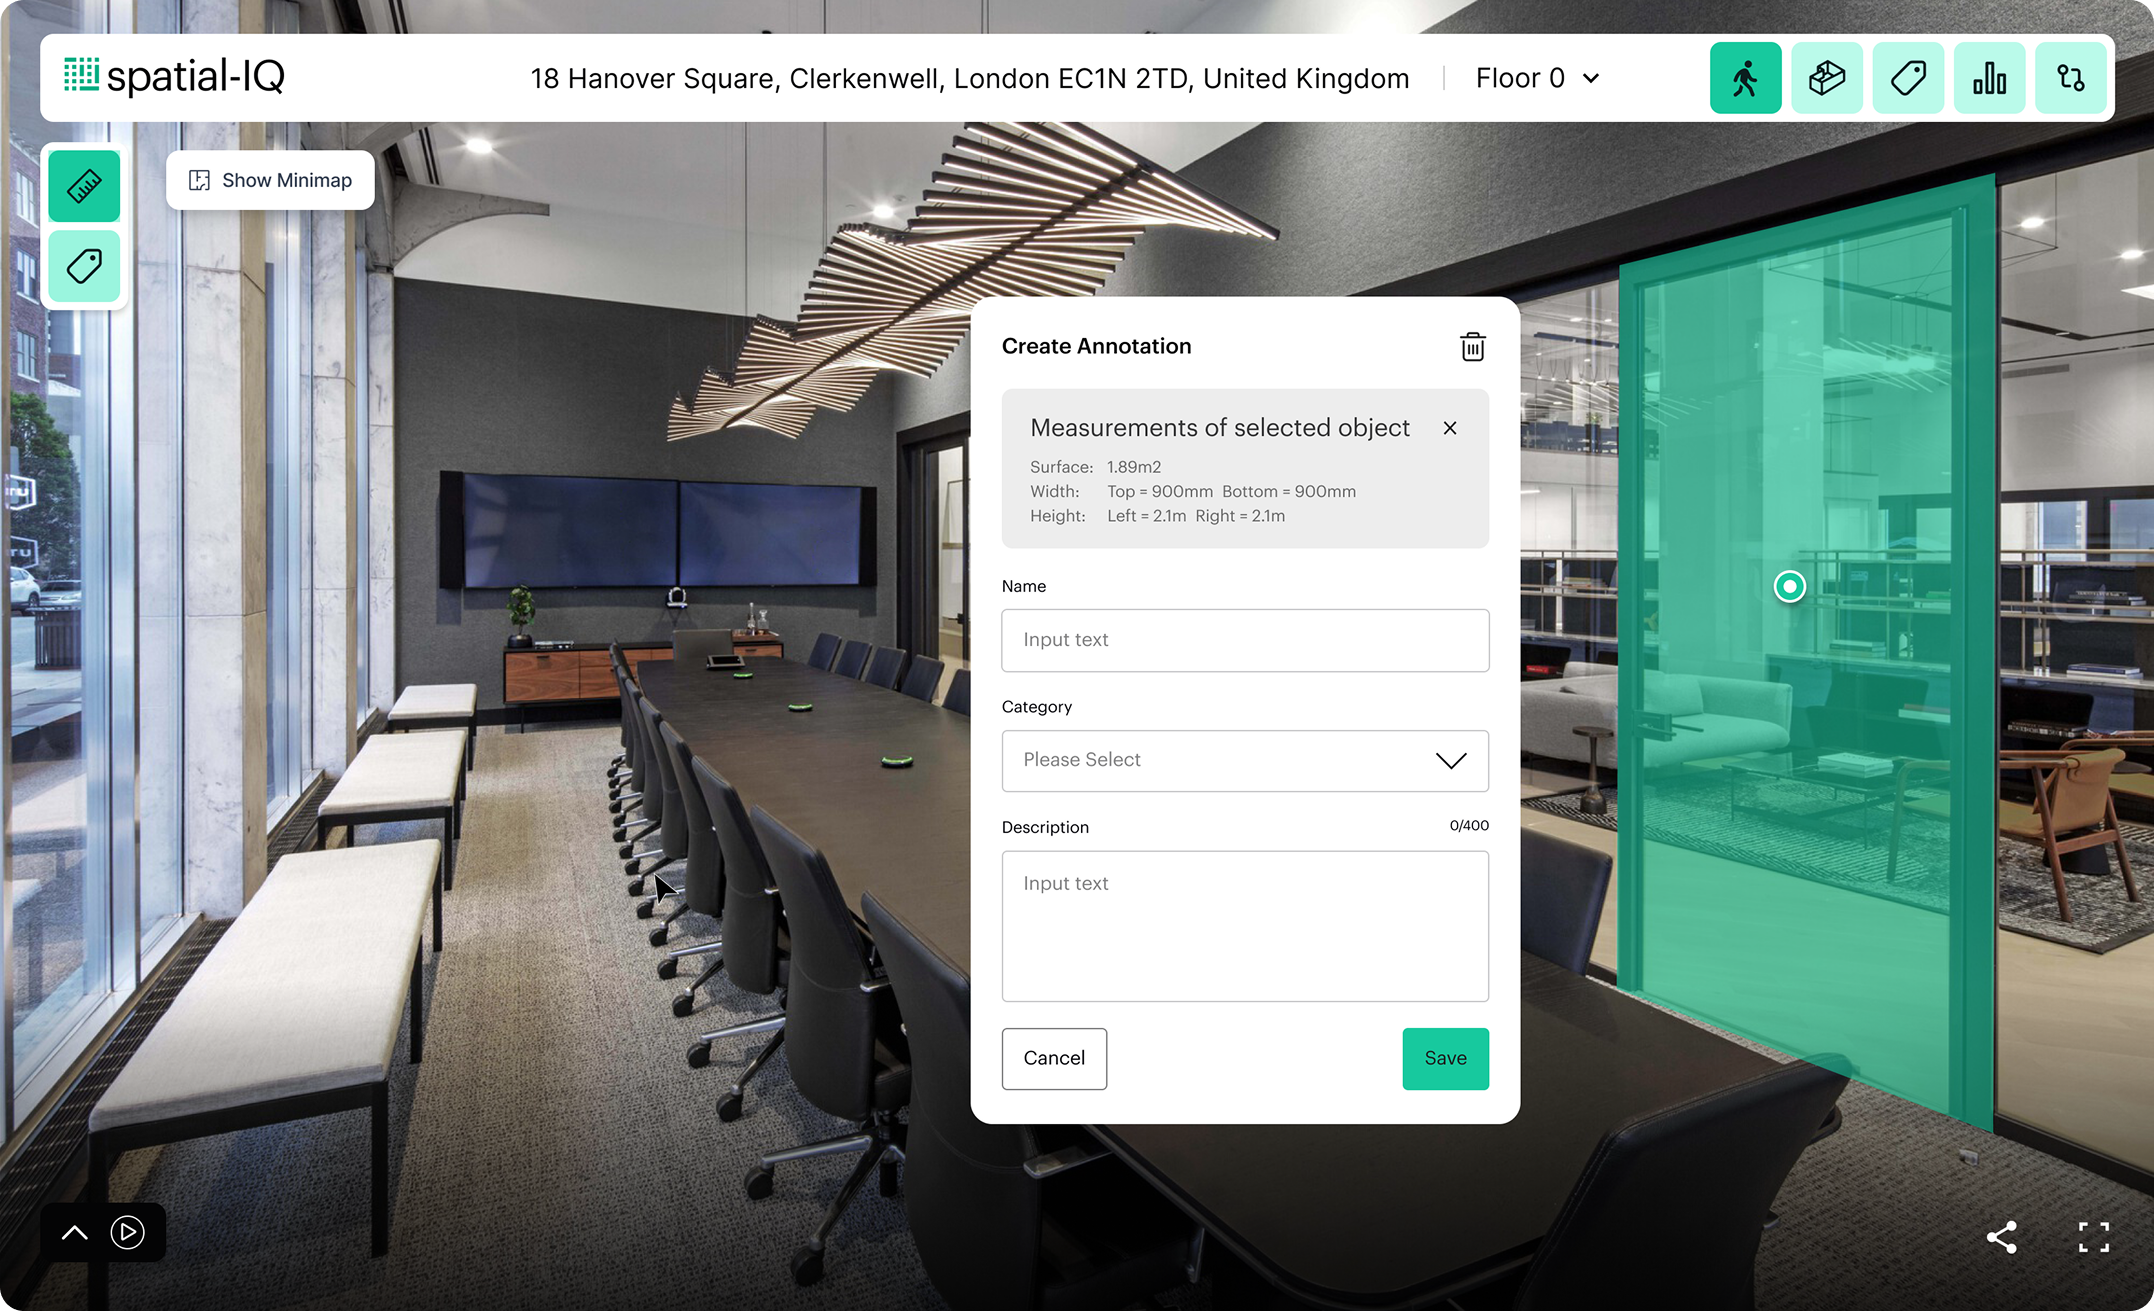Image resolution: width=2154 pixels, height=1311 pixels.
Task: Click the Save button
Action: [1445, 1058]
